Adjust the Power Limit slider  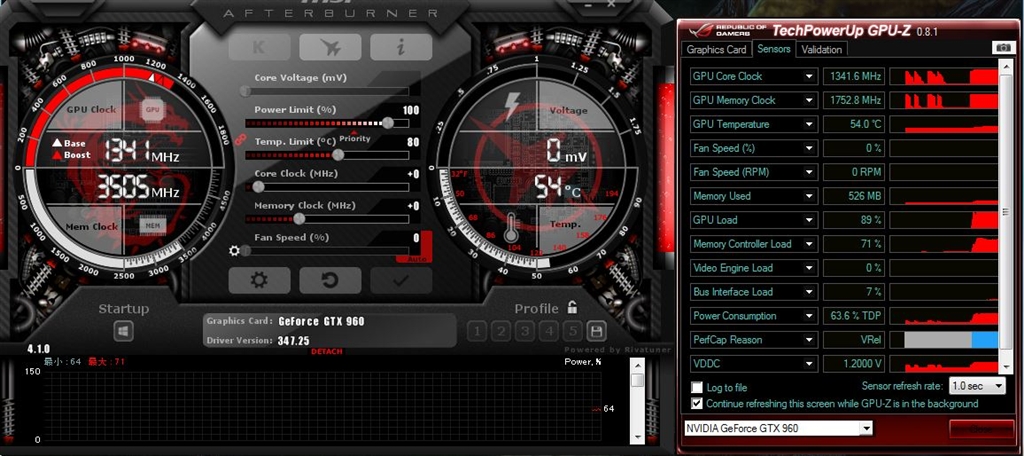click(x=327, y=123)
